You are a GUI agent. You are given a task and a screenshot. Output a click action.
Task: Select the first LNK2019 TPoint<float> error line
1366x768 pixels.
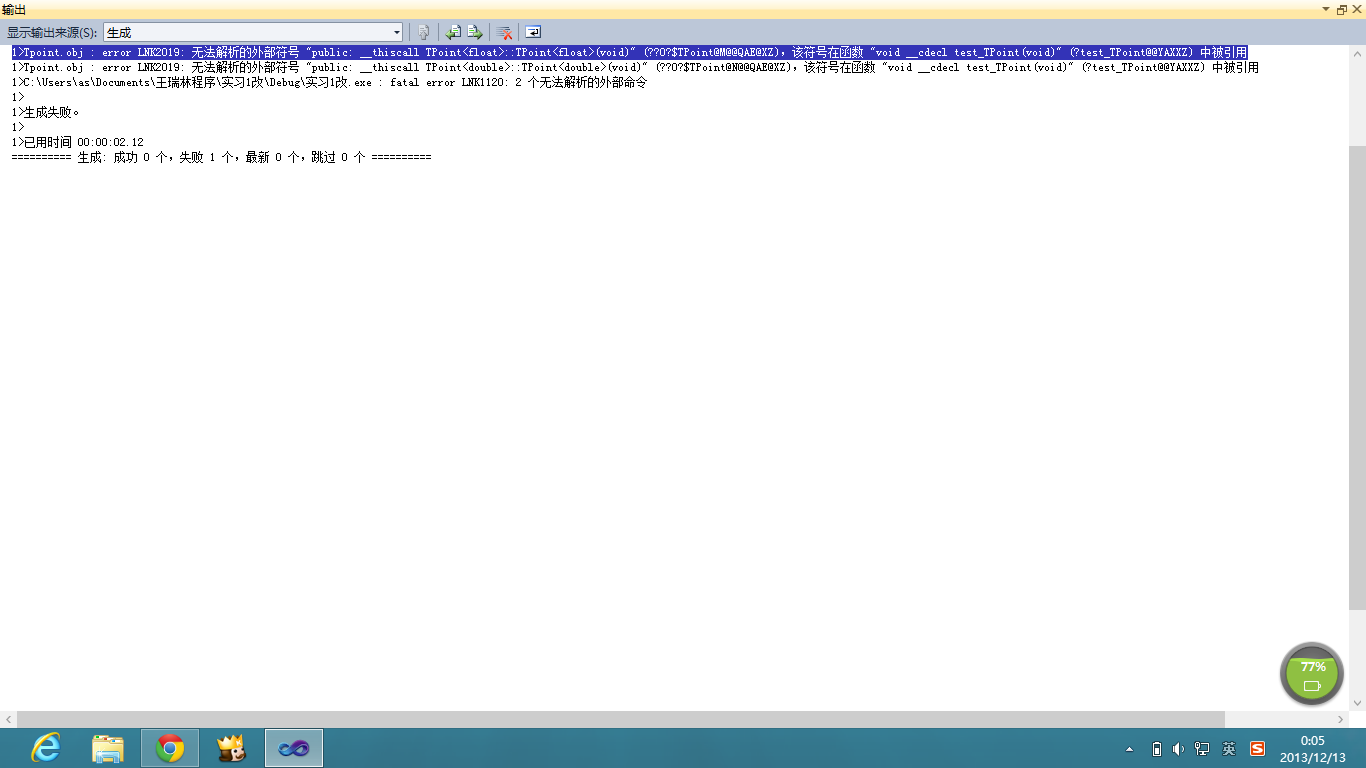629,52
